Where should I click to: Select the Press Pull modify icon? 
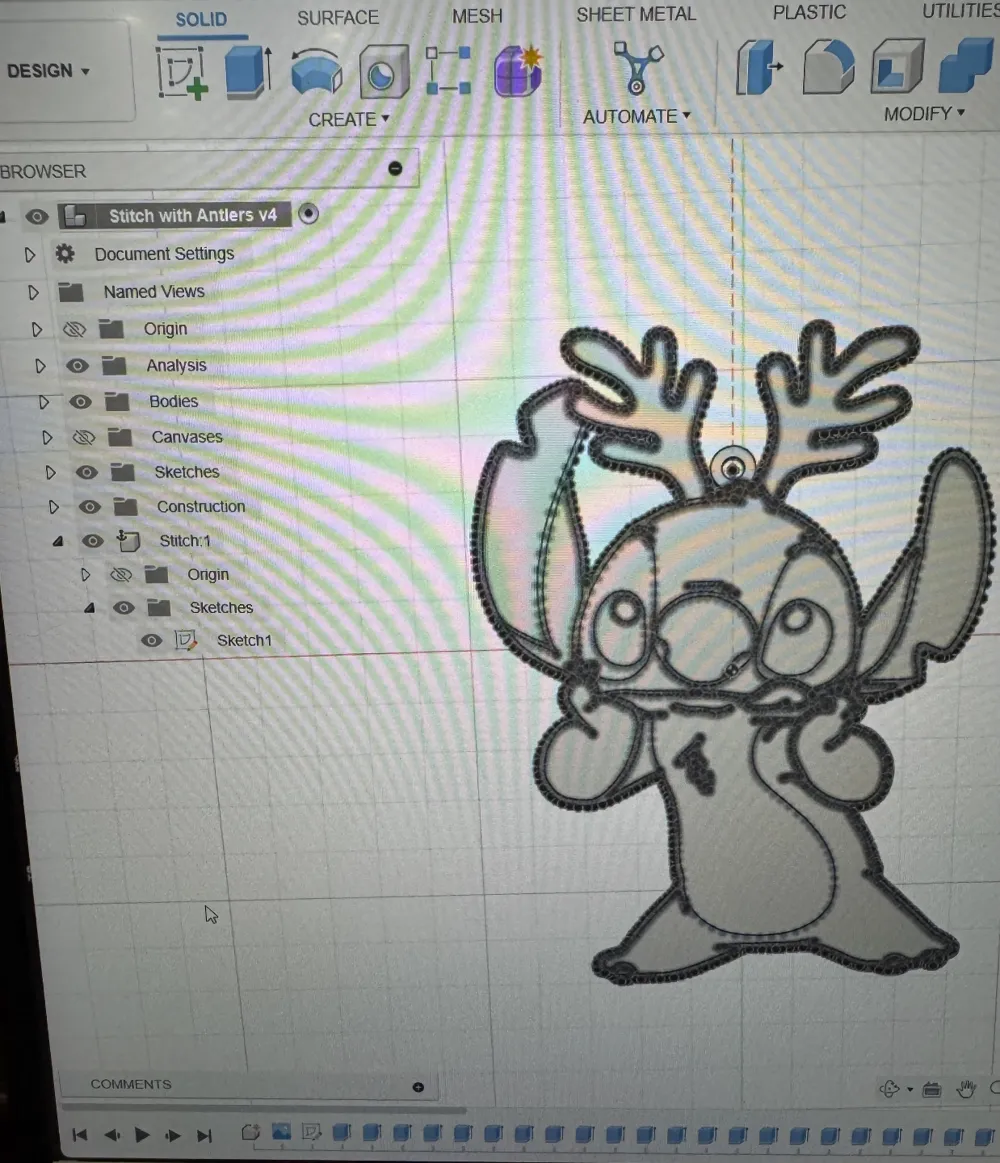(759, 68)
